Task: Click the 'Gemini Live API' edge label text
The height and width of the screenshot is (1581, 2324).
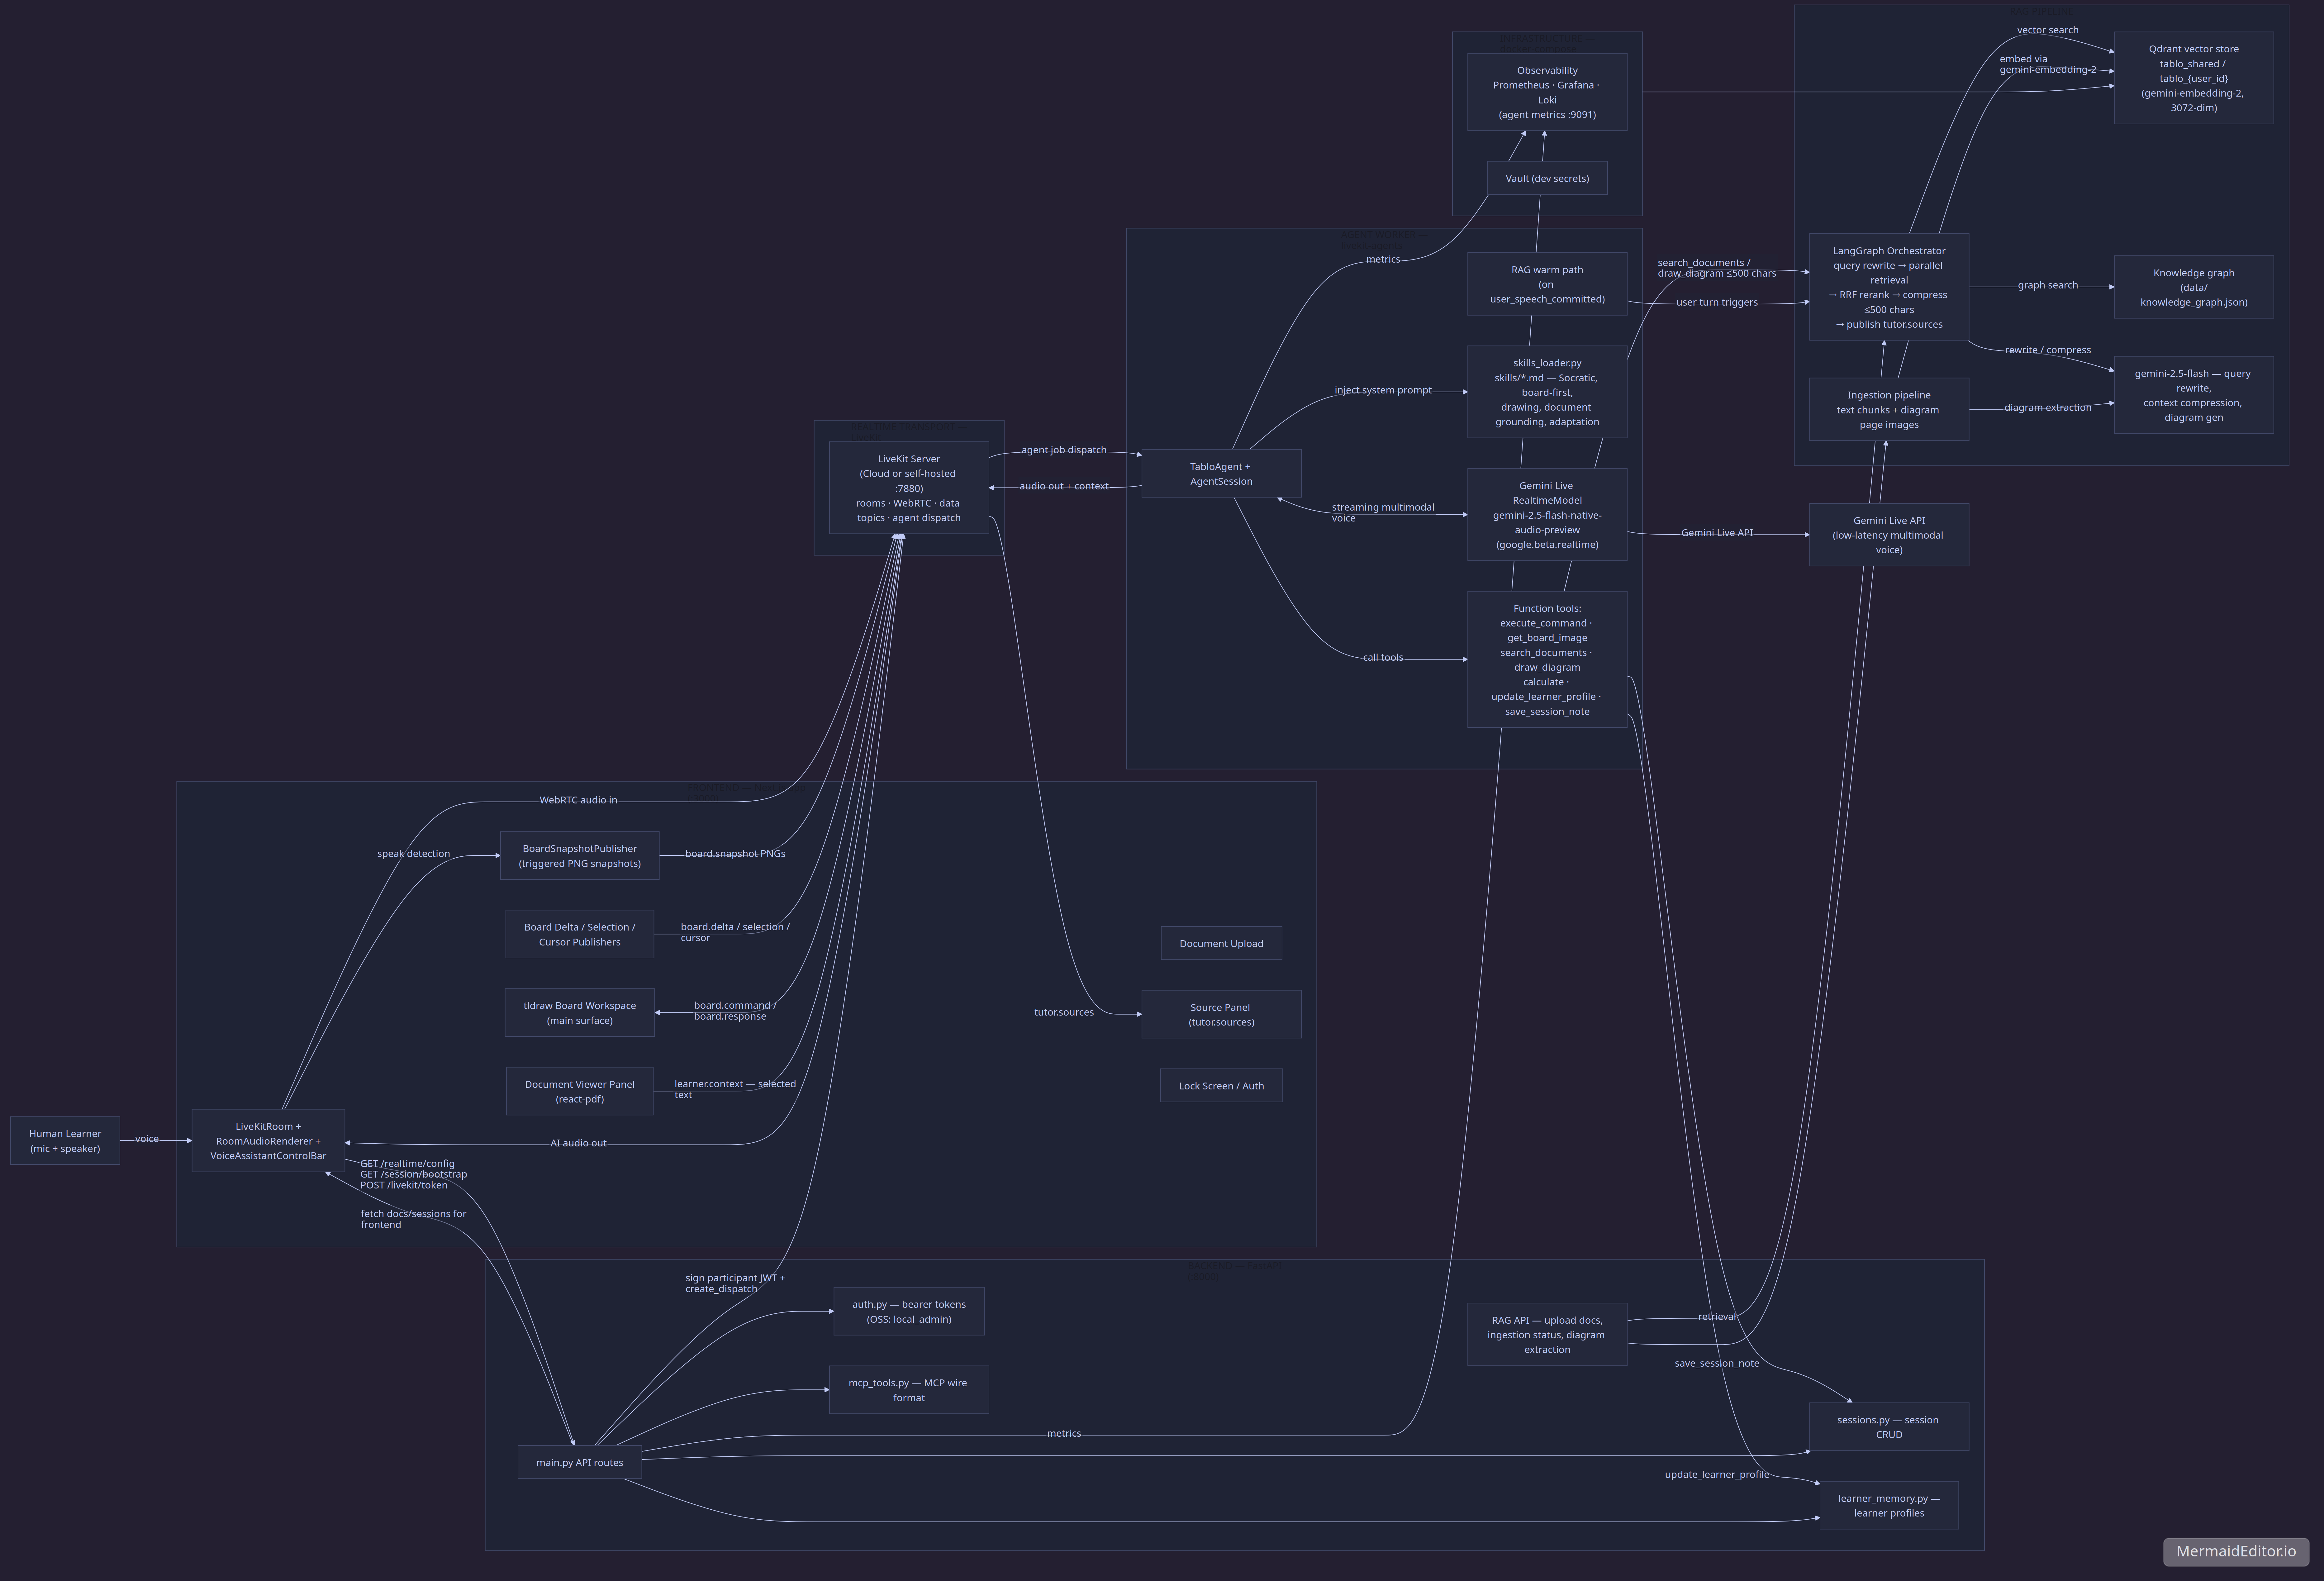Action: point(1717,533)
